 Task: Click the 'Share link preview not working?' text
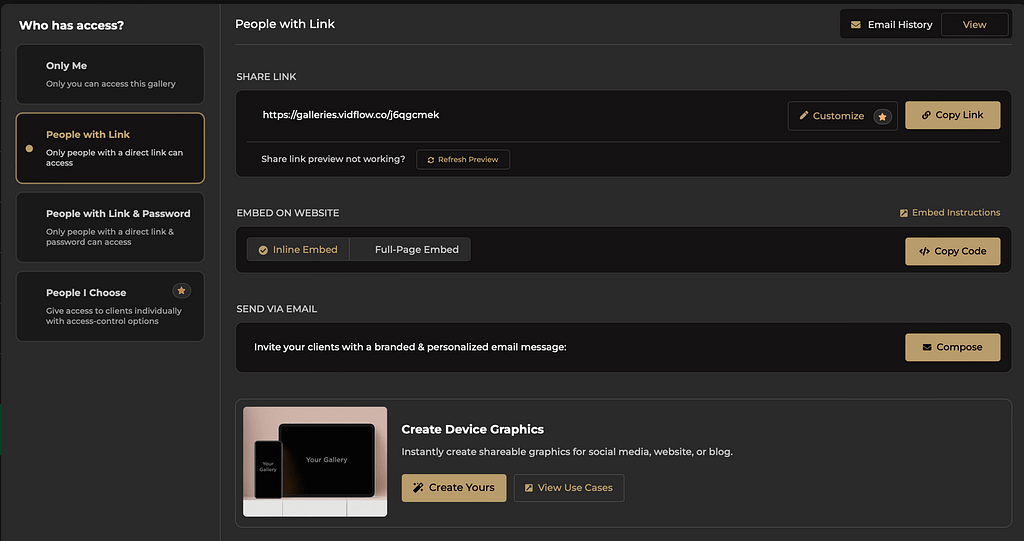(x=333, y=159)
